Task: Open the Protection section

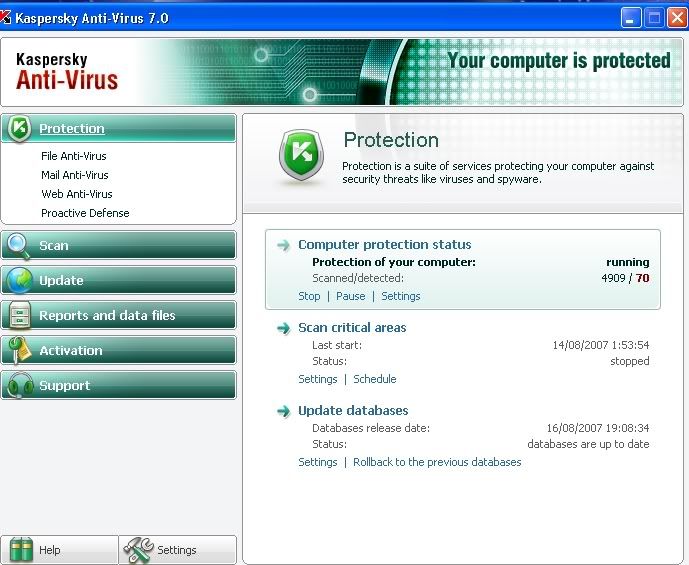Action: 119,128
